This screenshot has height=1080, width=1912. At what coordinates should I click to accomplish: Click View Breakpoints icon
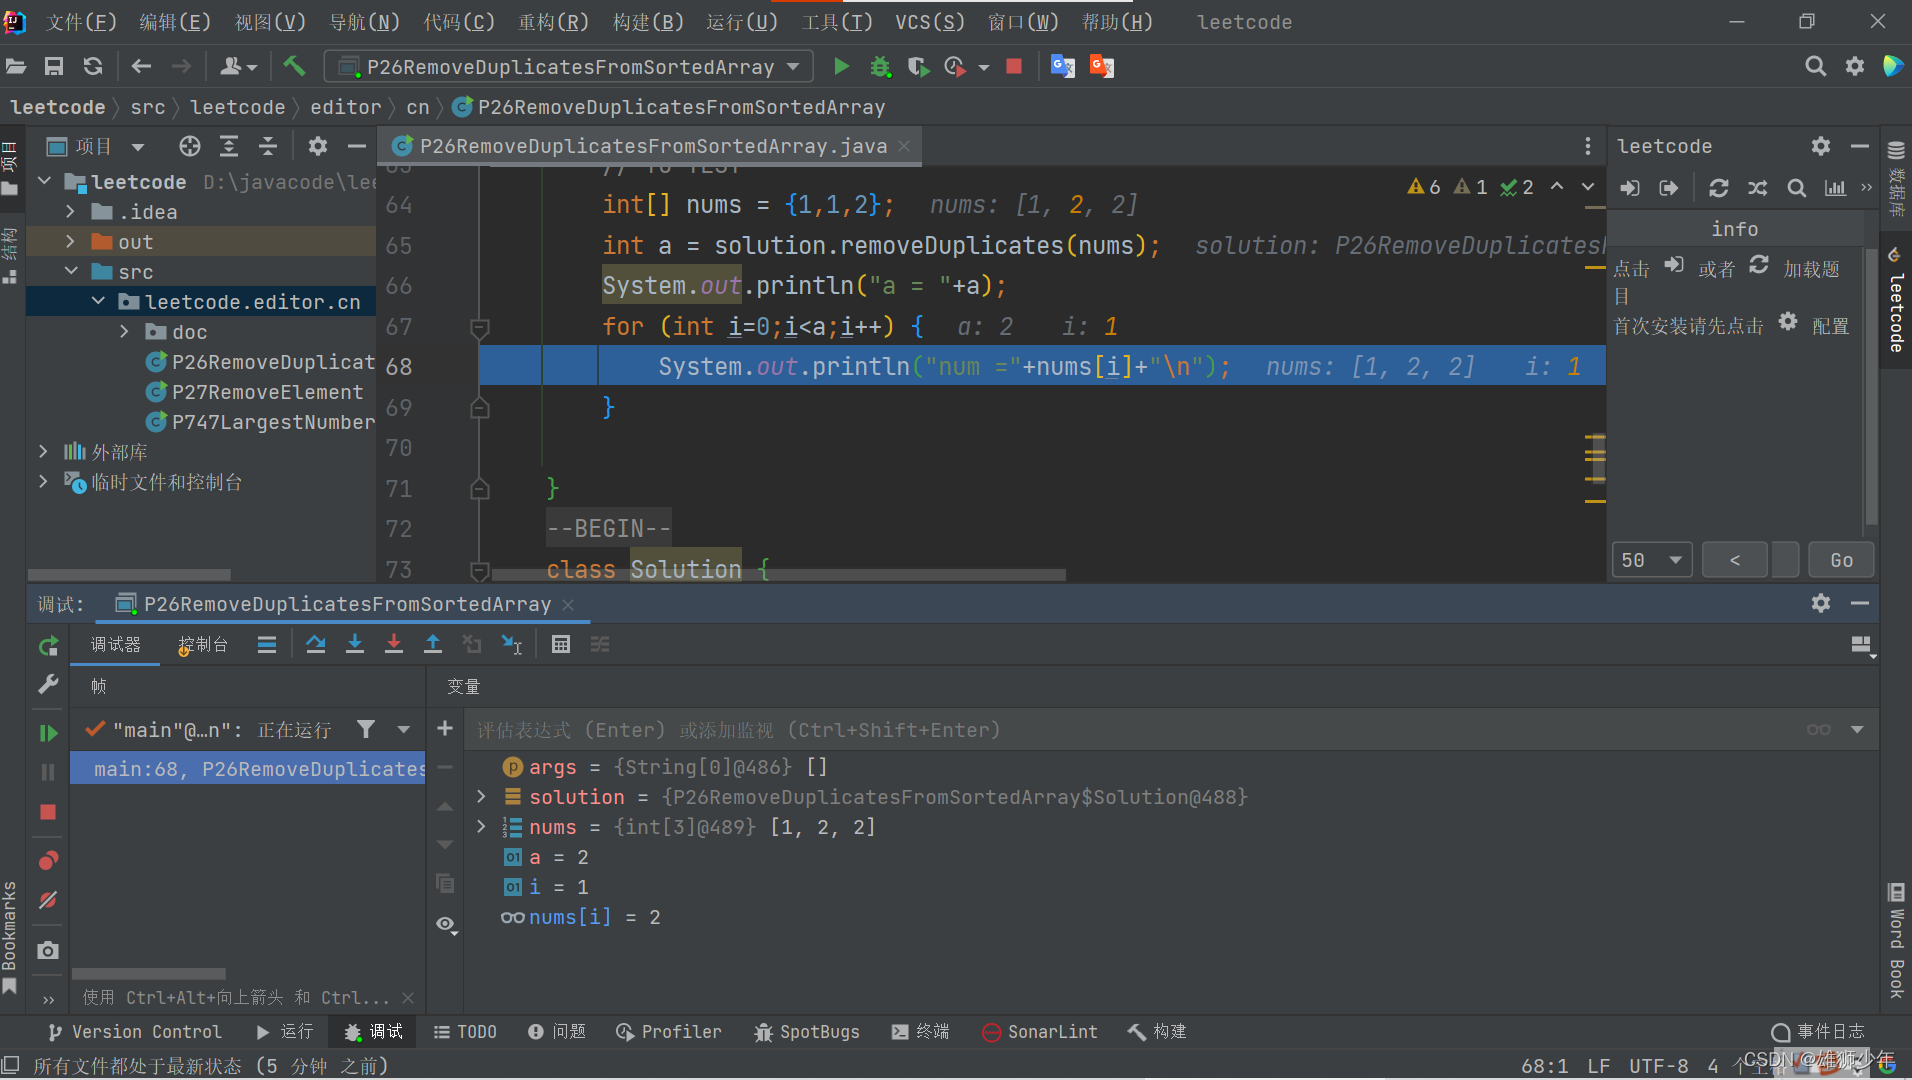click(x=48, y=861)
